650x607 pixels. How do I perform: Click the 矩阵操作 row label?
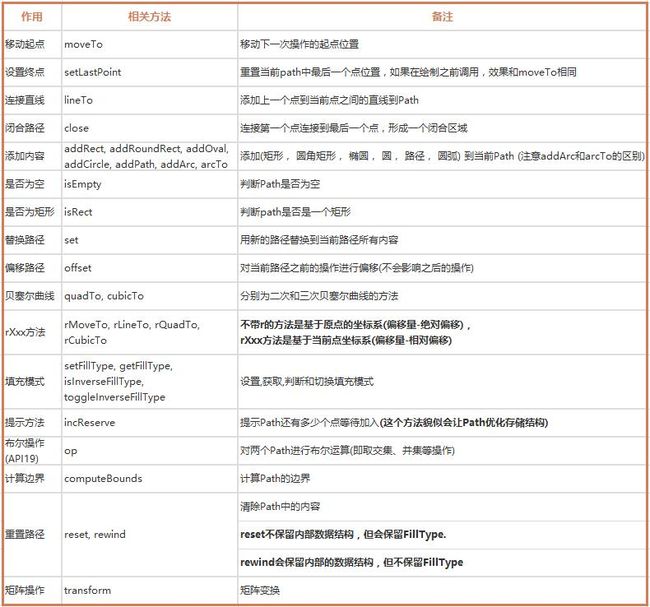coord(25,590)
